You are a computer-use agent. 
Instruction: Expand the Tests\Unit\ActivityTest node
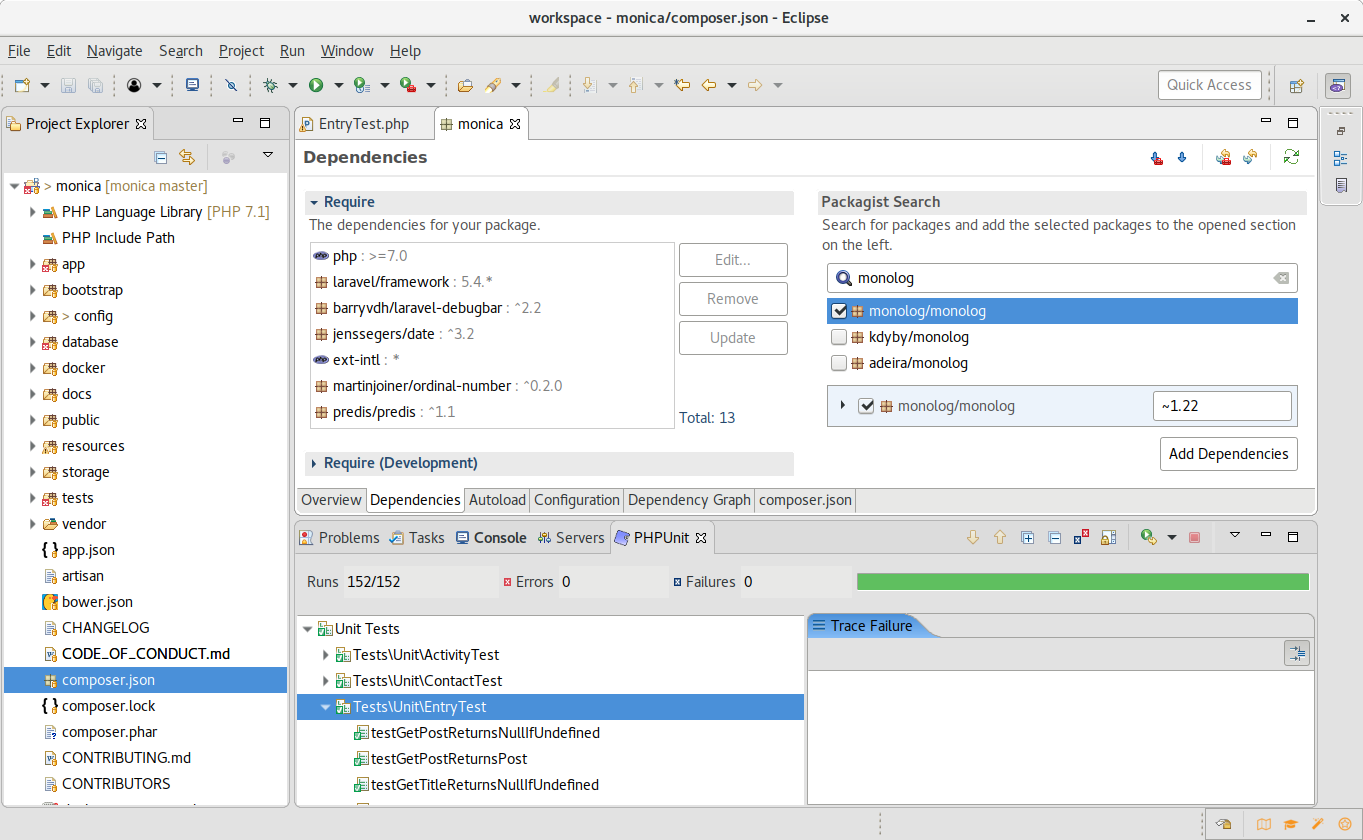[325, 655]
